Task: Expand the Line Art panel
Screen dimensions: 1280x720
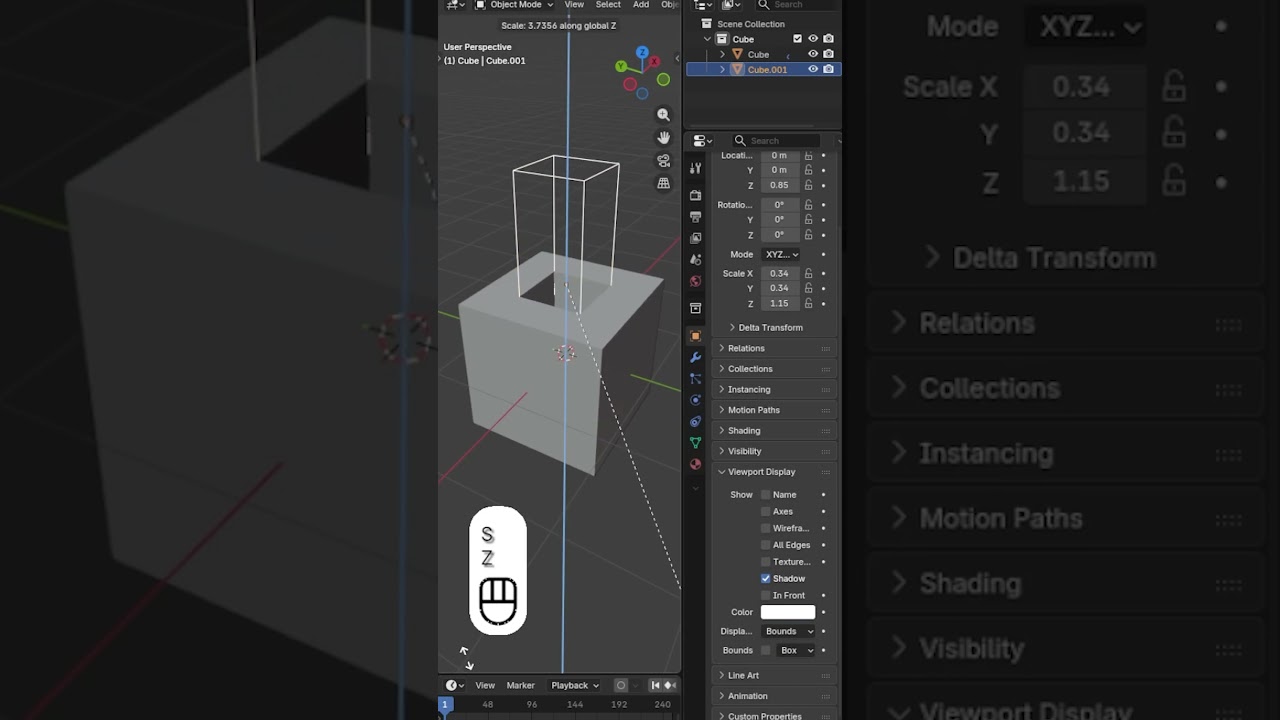Action: click(776, 675)
